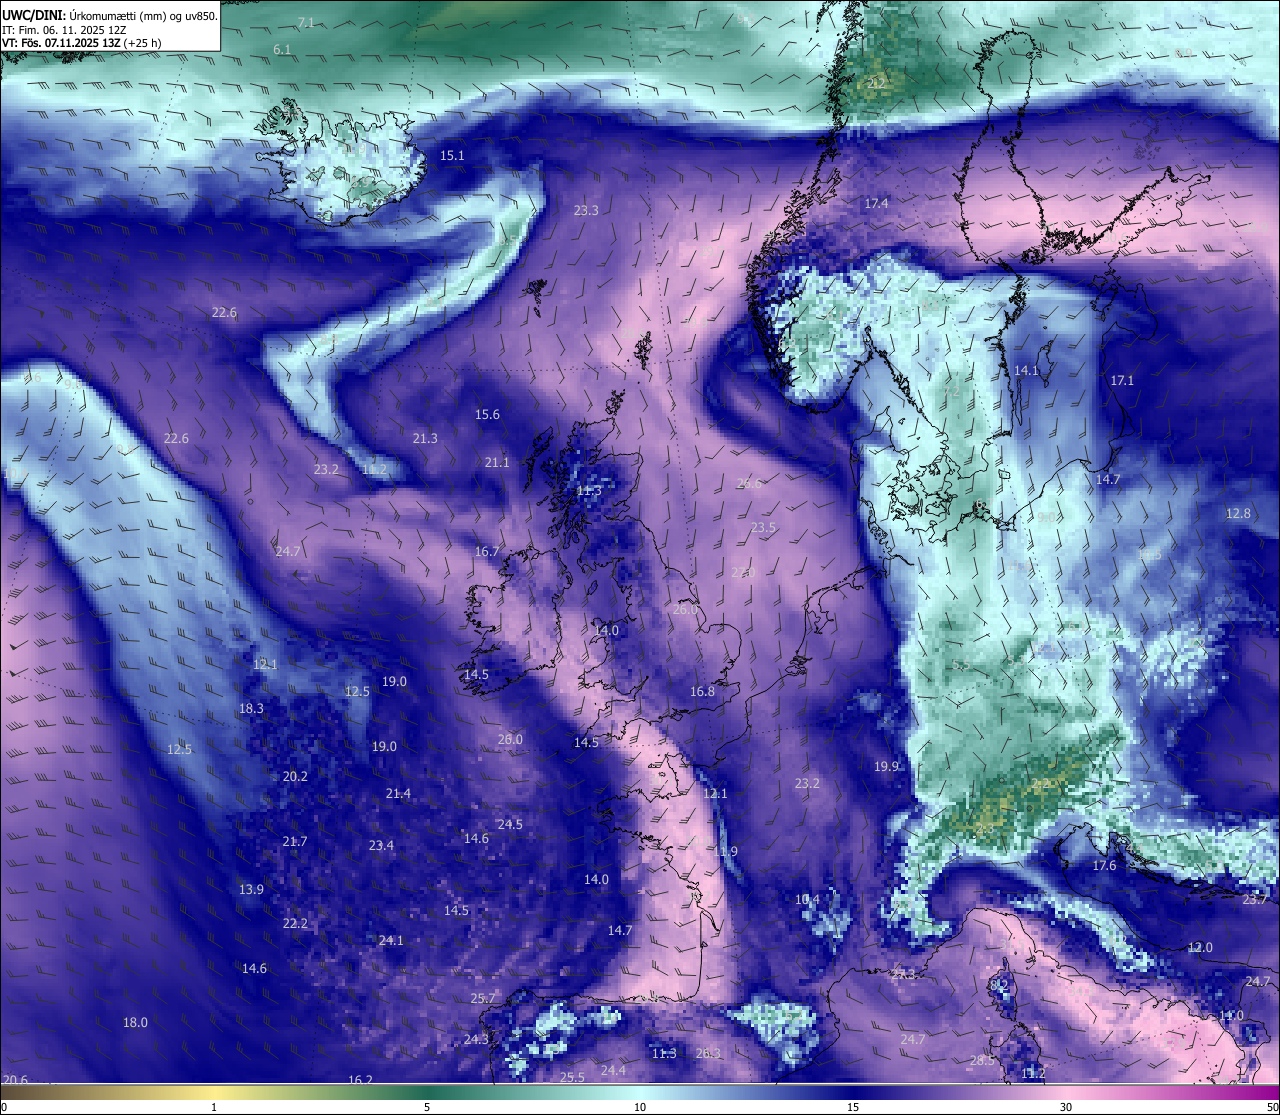Click the map value 15.6

(x=487, y=414)
